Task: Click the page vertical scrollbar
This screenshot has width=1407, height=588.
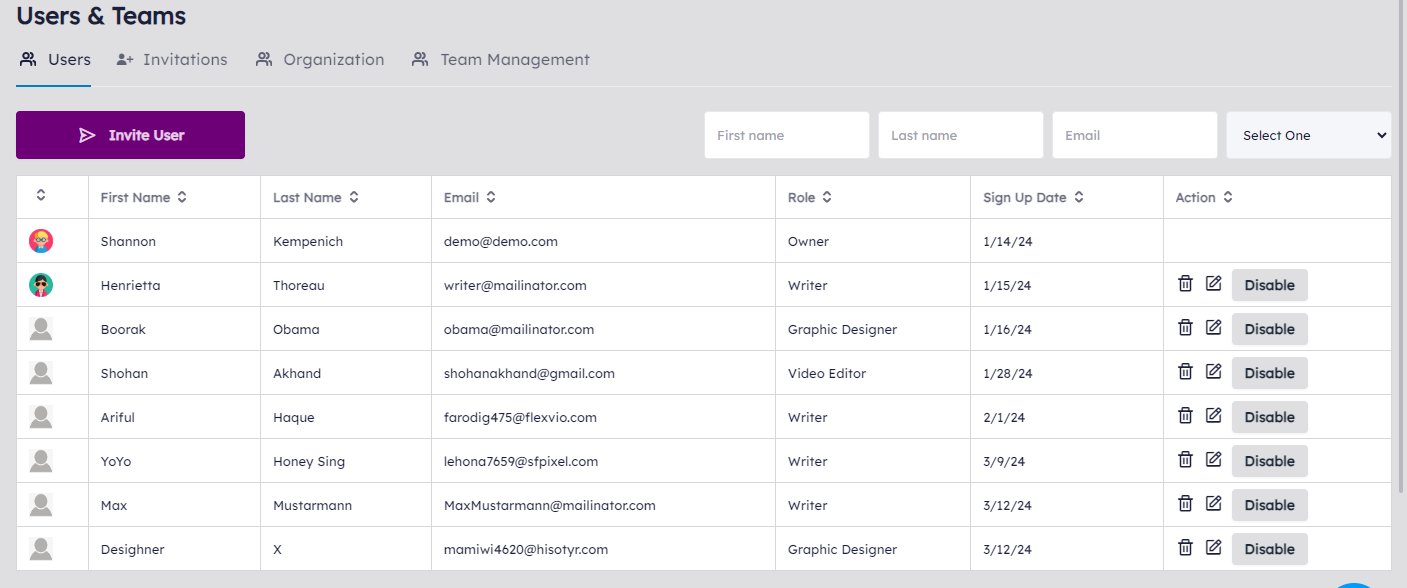Action: point(1402,245)
